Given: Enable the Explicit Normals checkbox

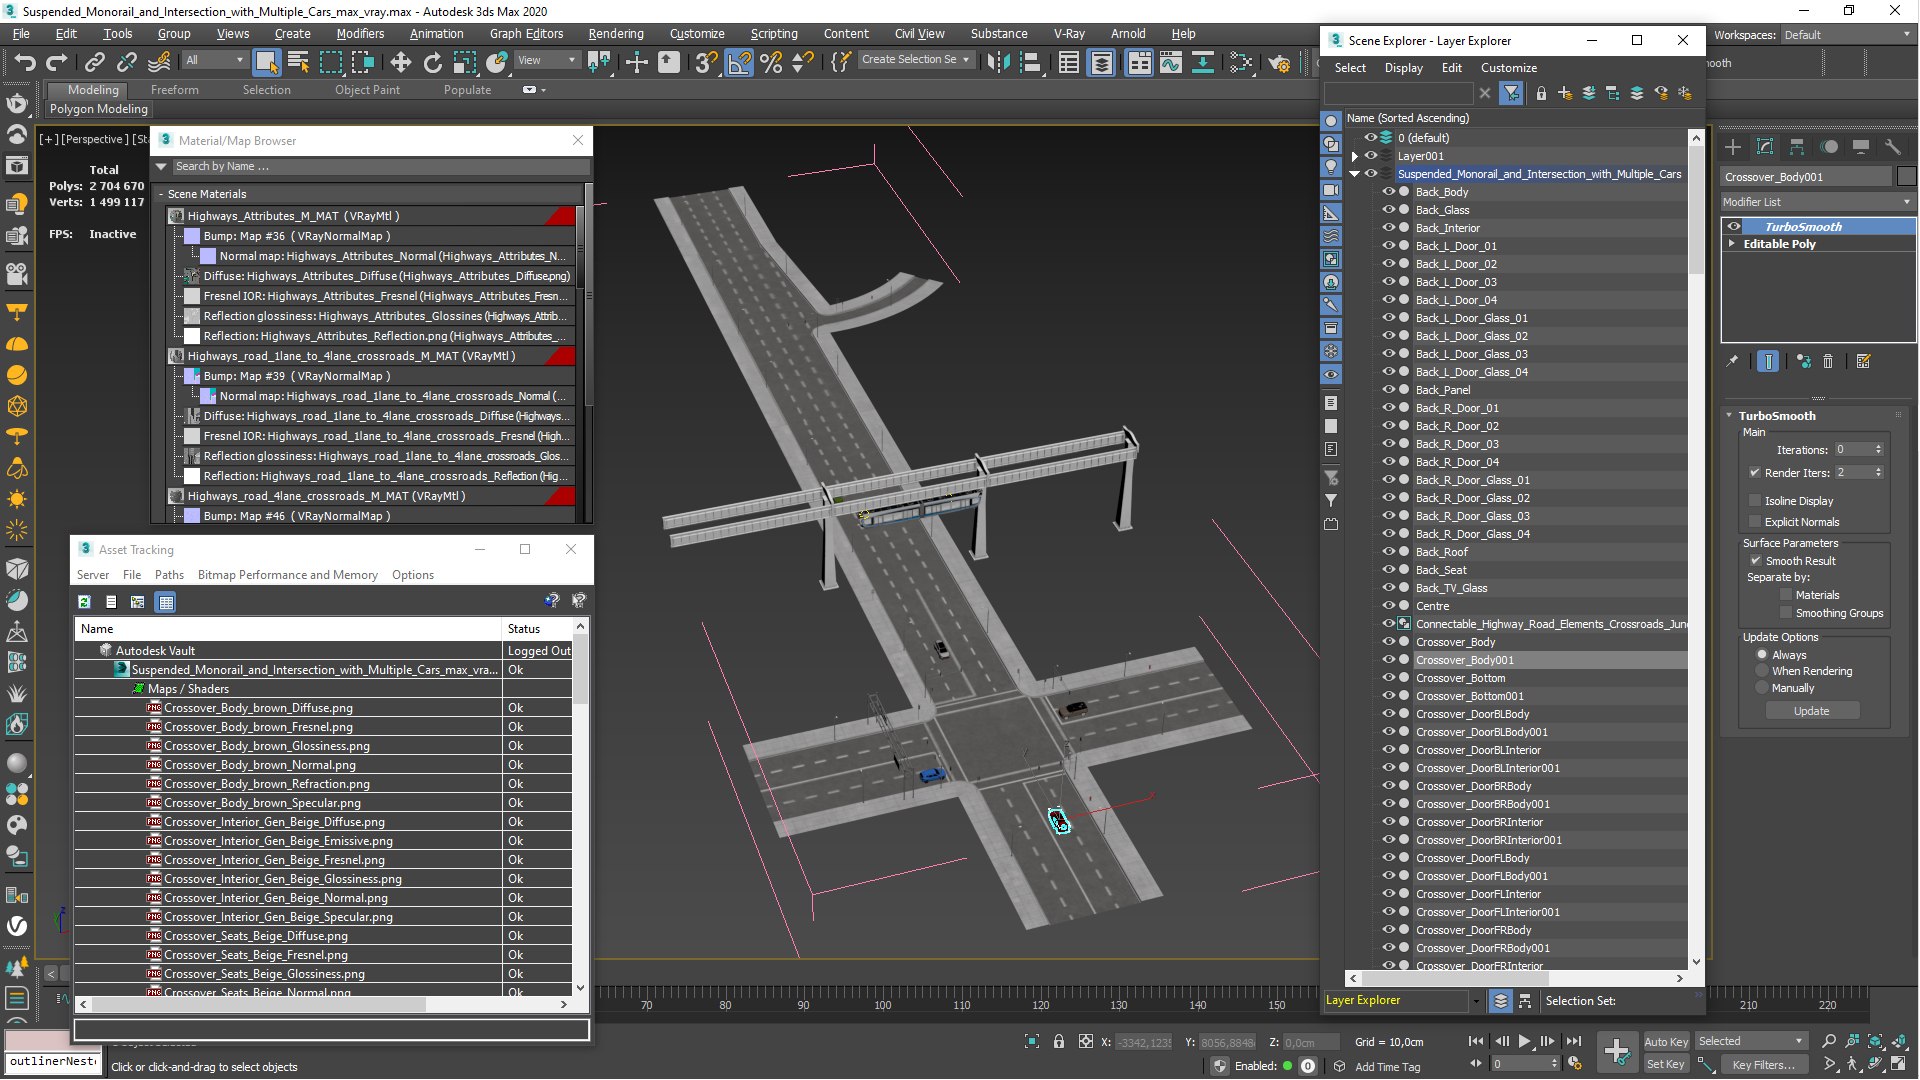Looking at the screenshot, I should coord(1755,522).
